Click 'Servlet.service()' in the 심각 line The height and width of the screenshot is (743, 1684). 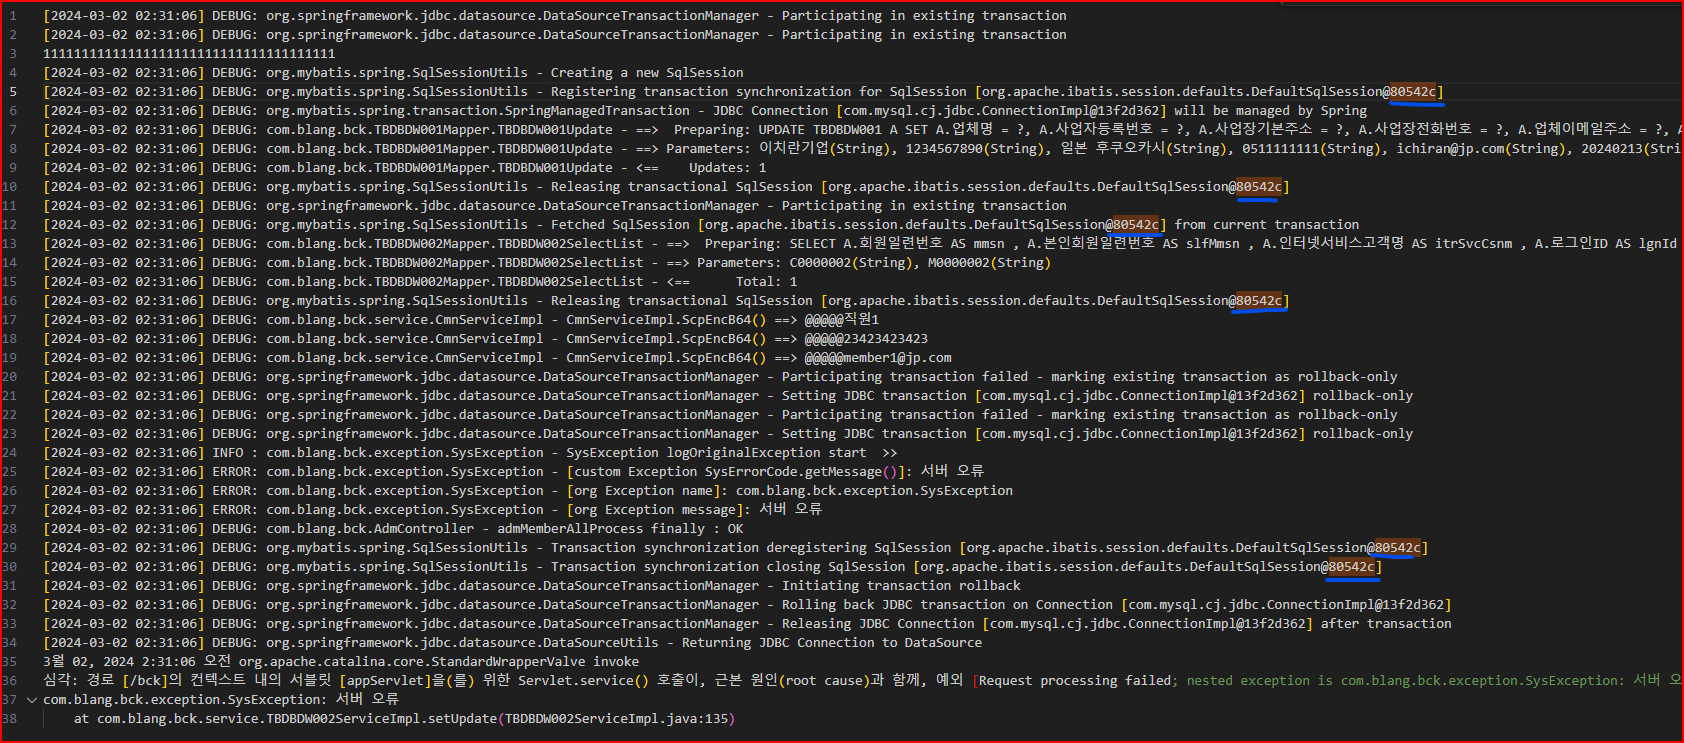tap(583, 681)
